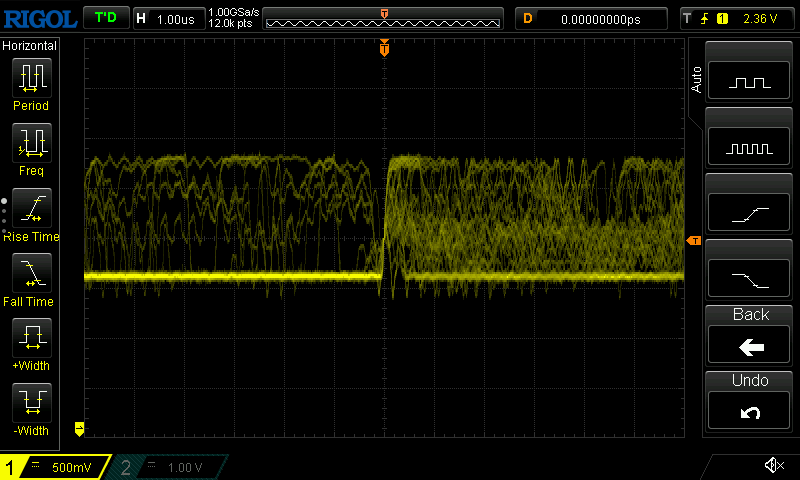Select the Freq measurement icon

click(x=31, y=144)
